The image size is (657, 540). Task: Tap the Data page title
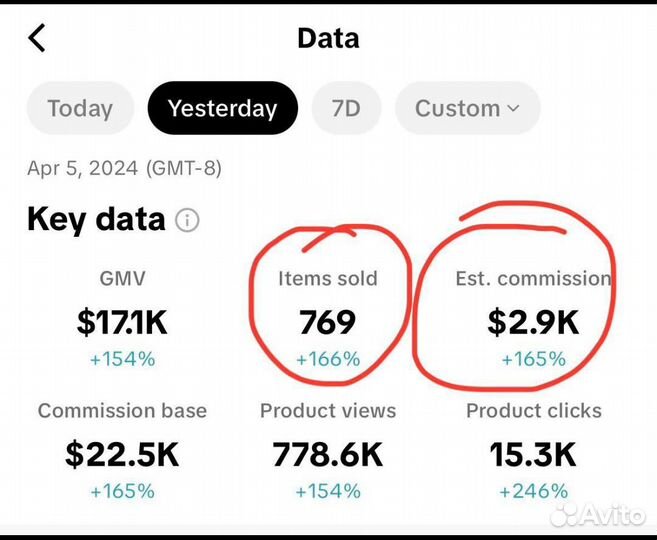(328, 39)
